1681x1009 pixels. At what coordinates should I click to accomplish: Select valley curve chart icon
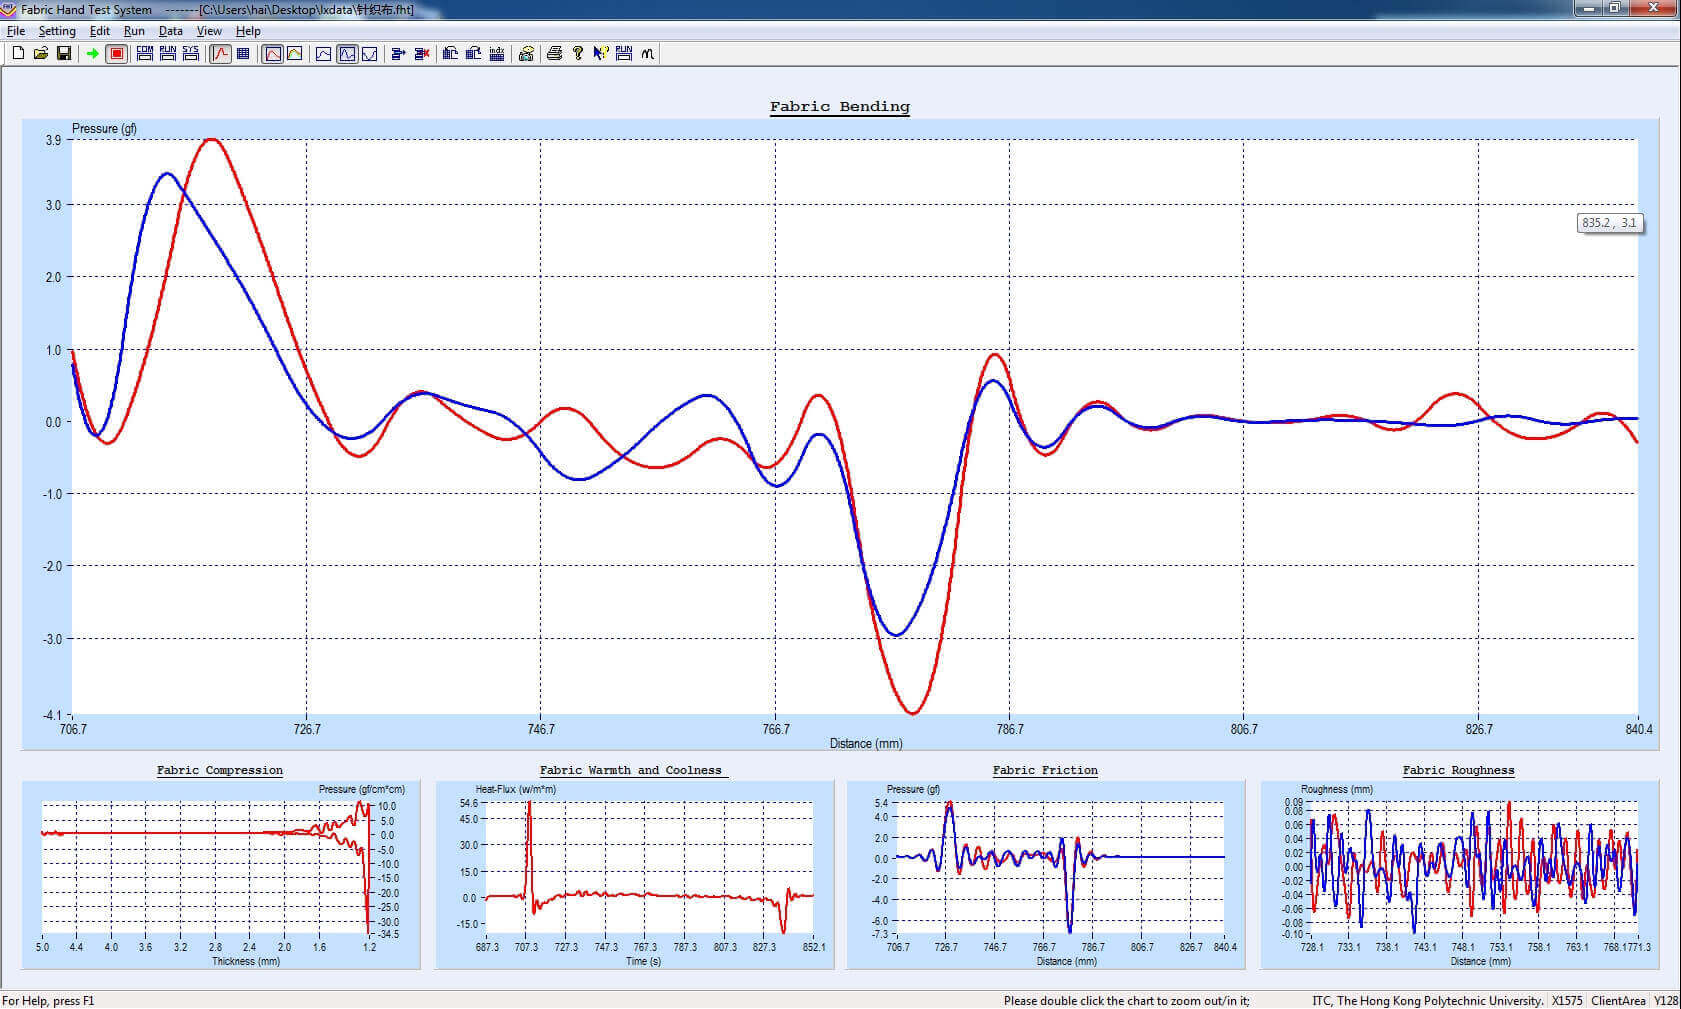click(370, 53)
